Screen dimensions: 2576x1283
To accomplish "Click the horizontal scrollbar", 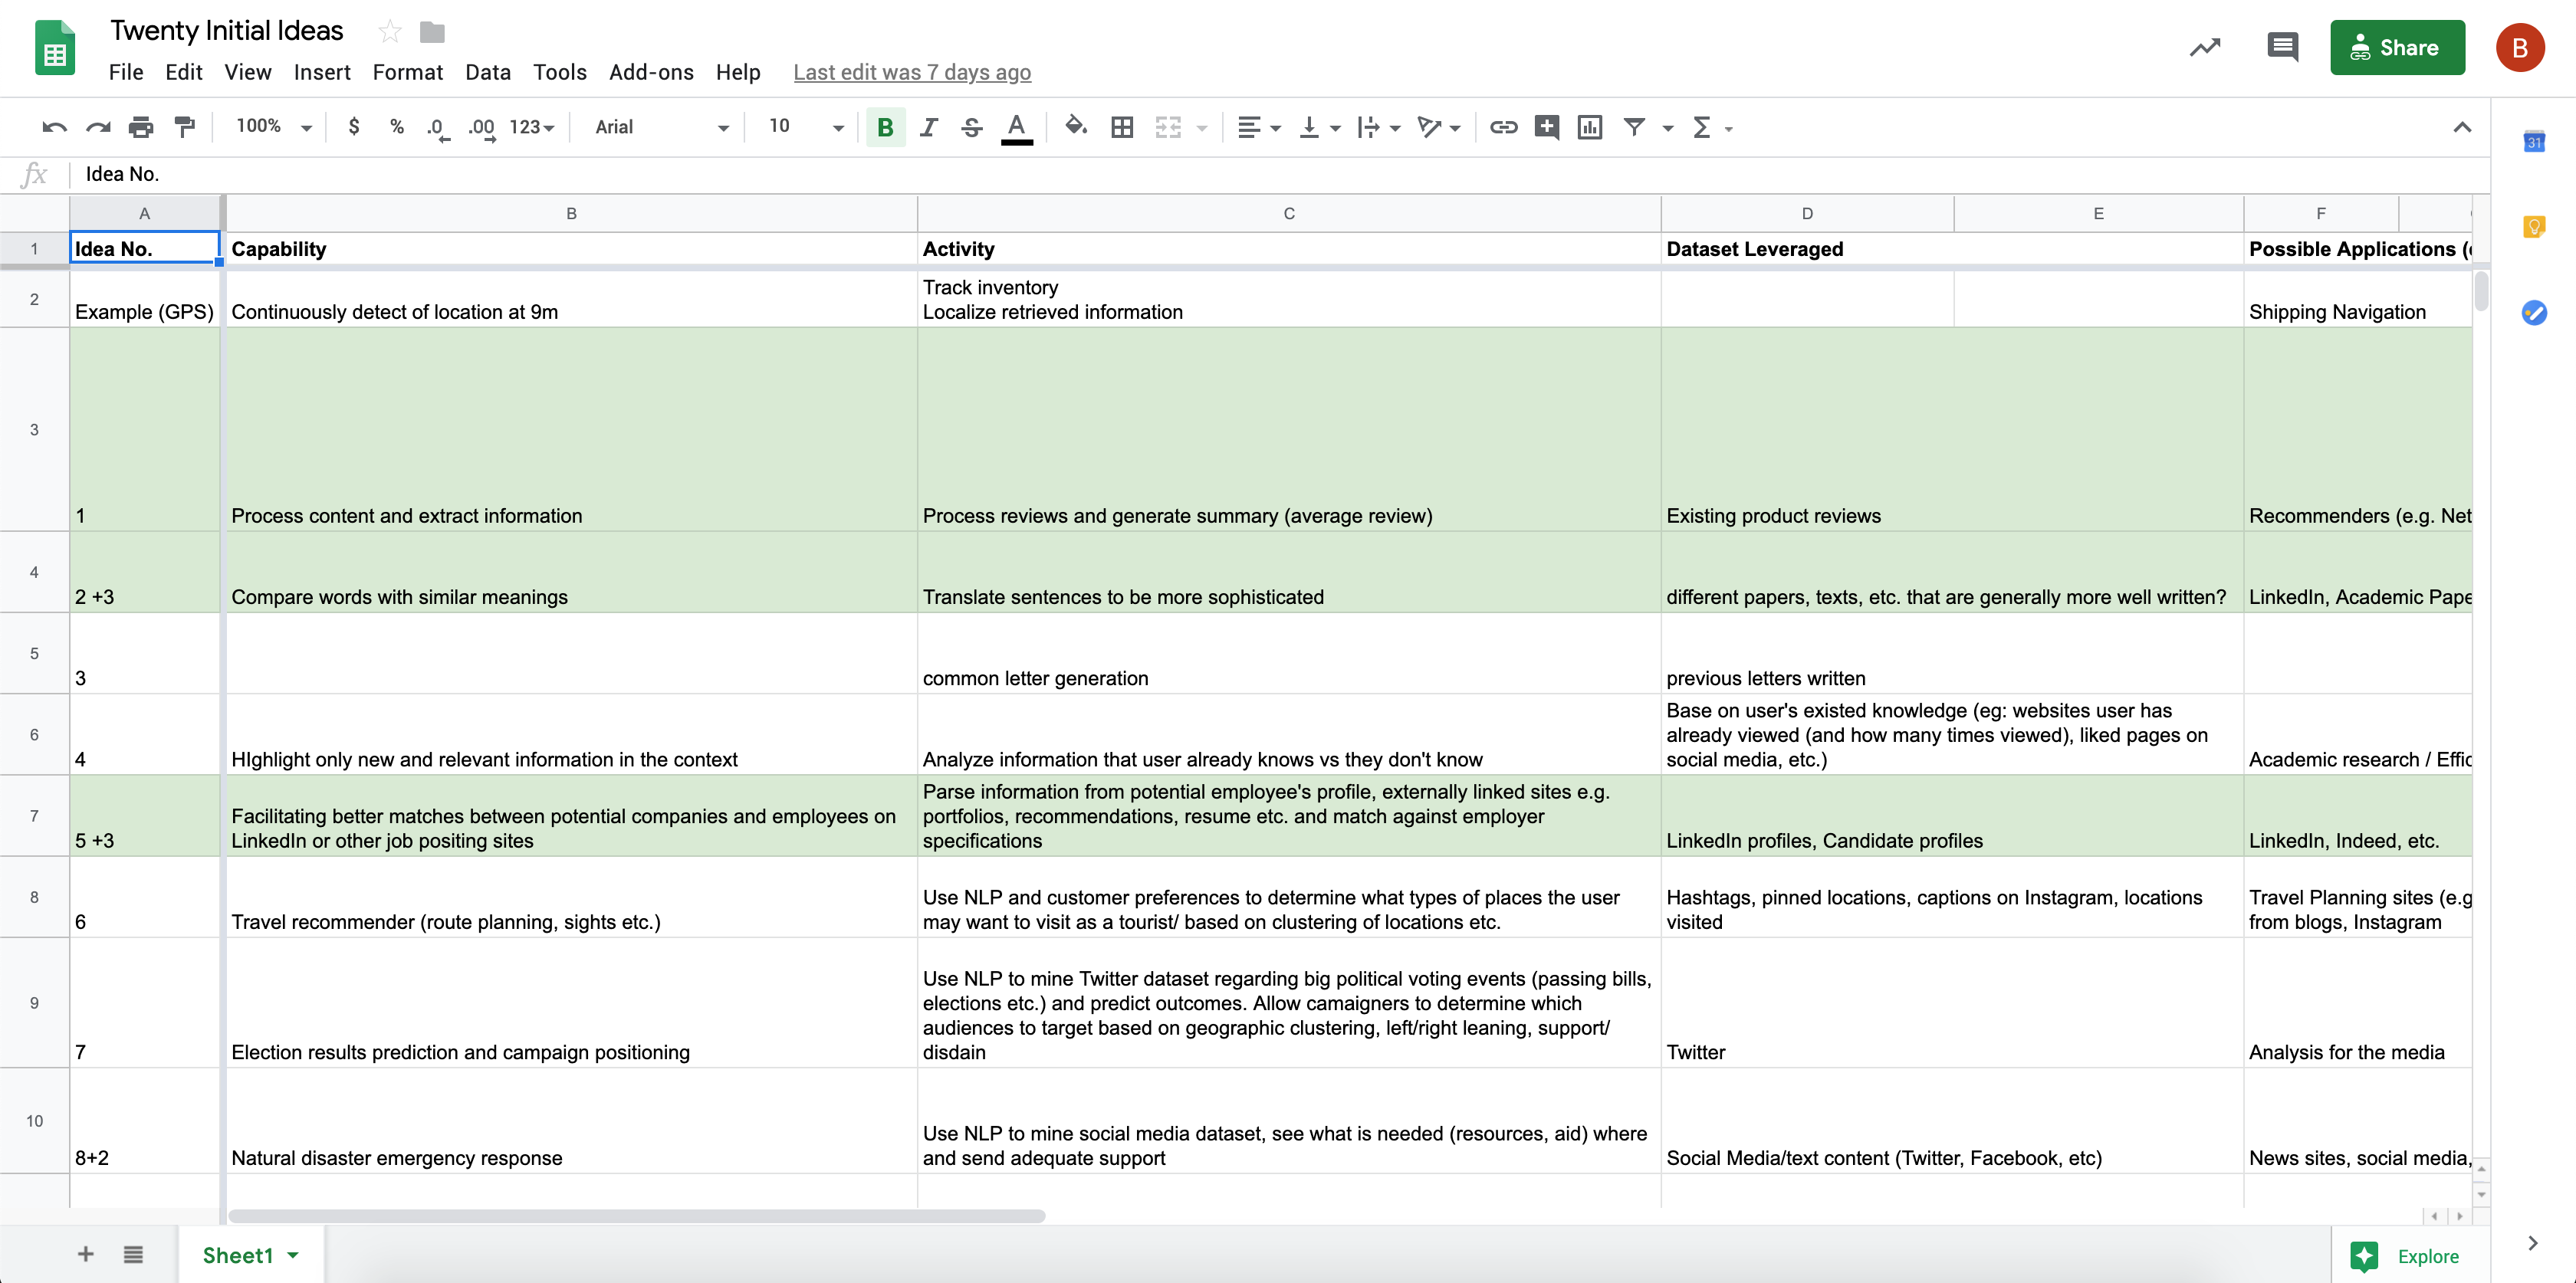I will pyautogui.click(x=637, y=1216).
